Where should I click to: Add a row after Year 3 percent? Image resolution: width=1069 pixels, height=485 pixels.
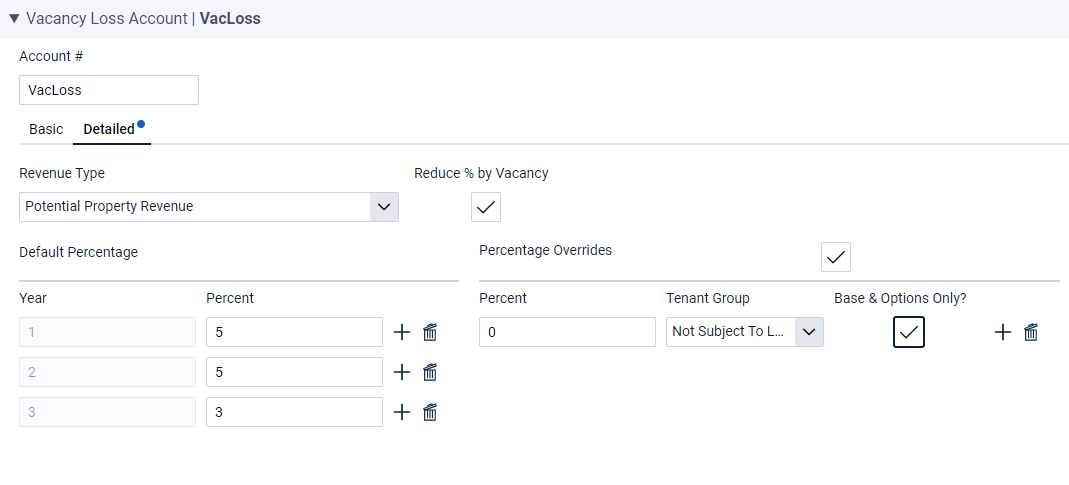coord(402,412)
